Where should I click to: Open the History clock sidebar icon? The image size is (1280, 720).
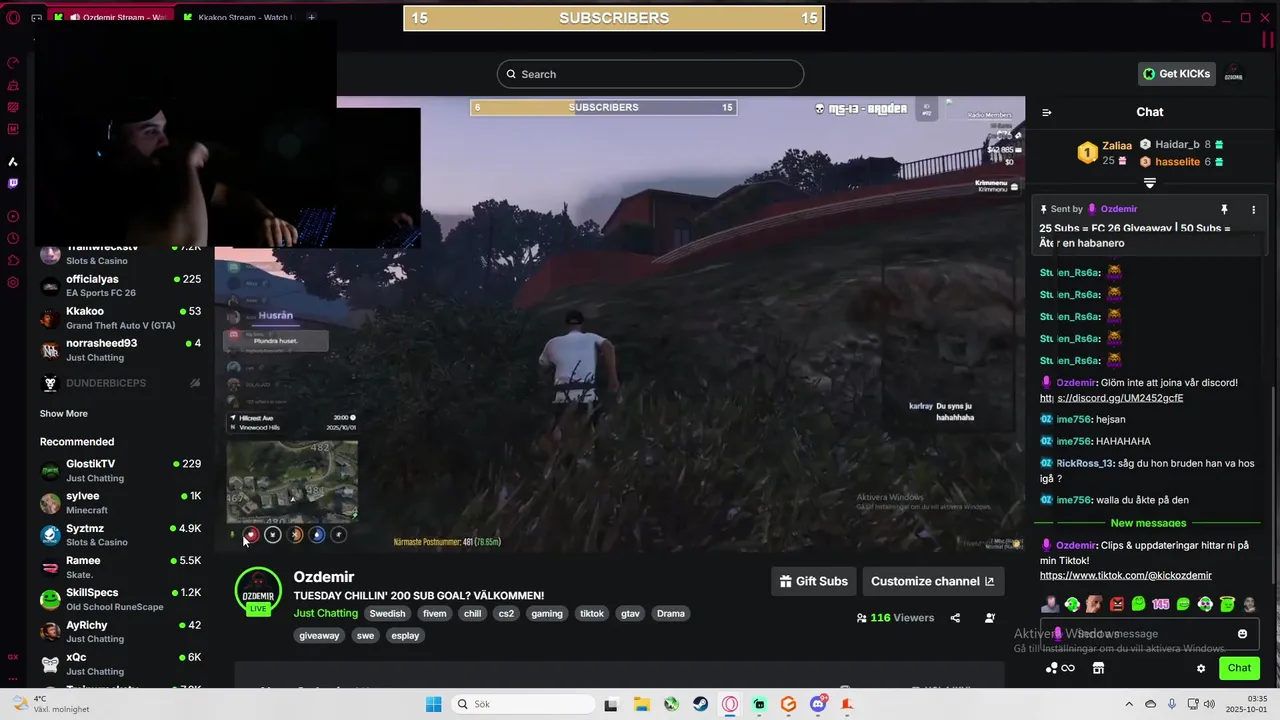tap(13, 238)
